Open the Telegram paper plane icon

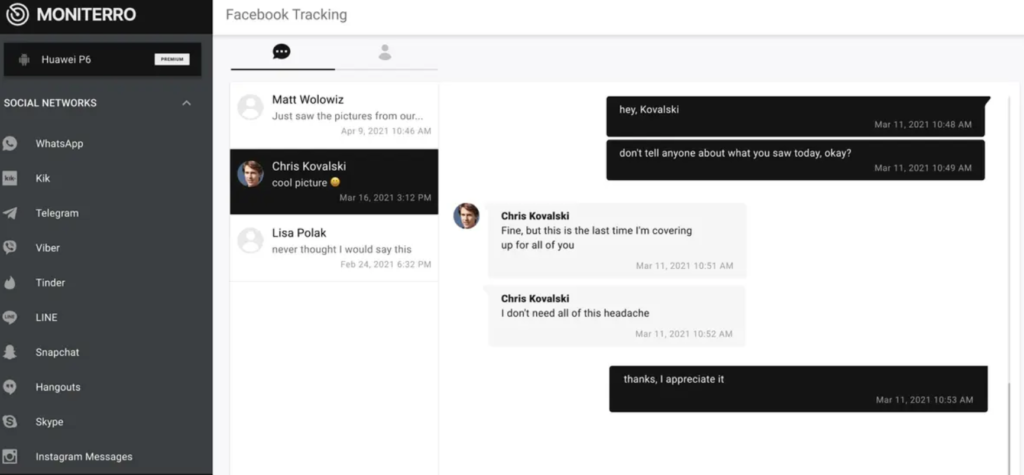point(10,213)
